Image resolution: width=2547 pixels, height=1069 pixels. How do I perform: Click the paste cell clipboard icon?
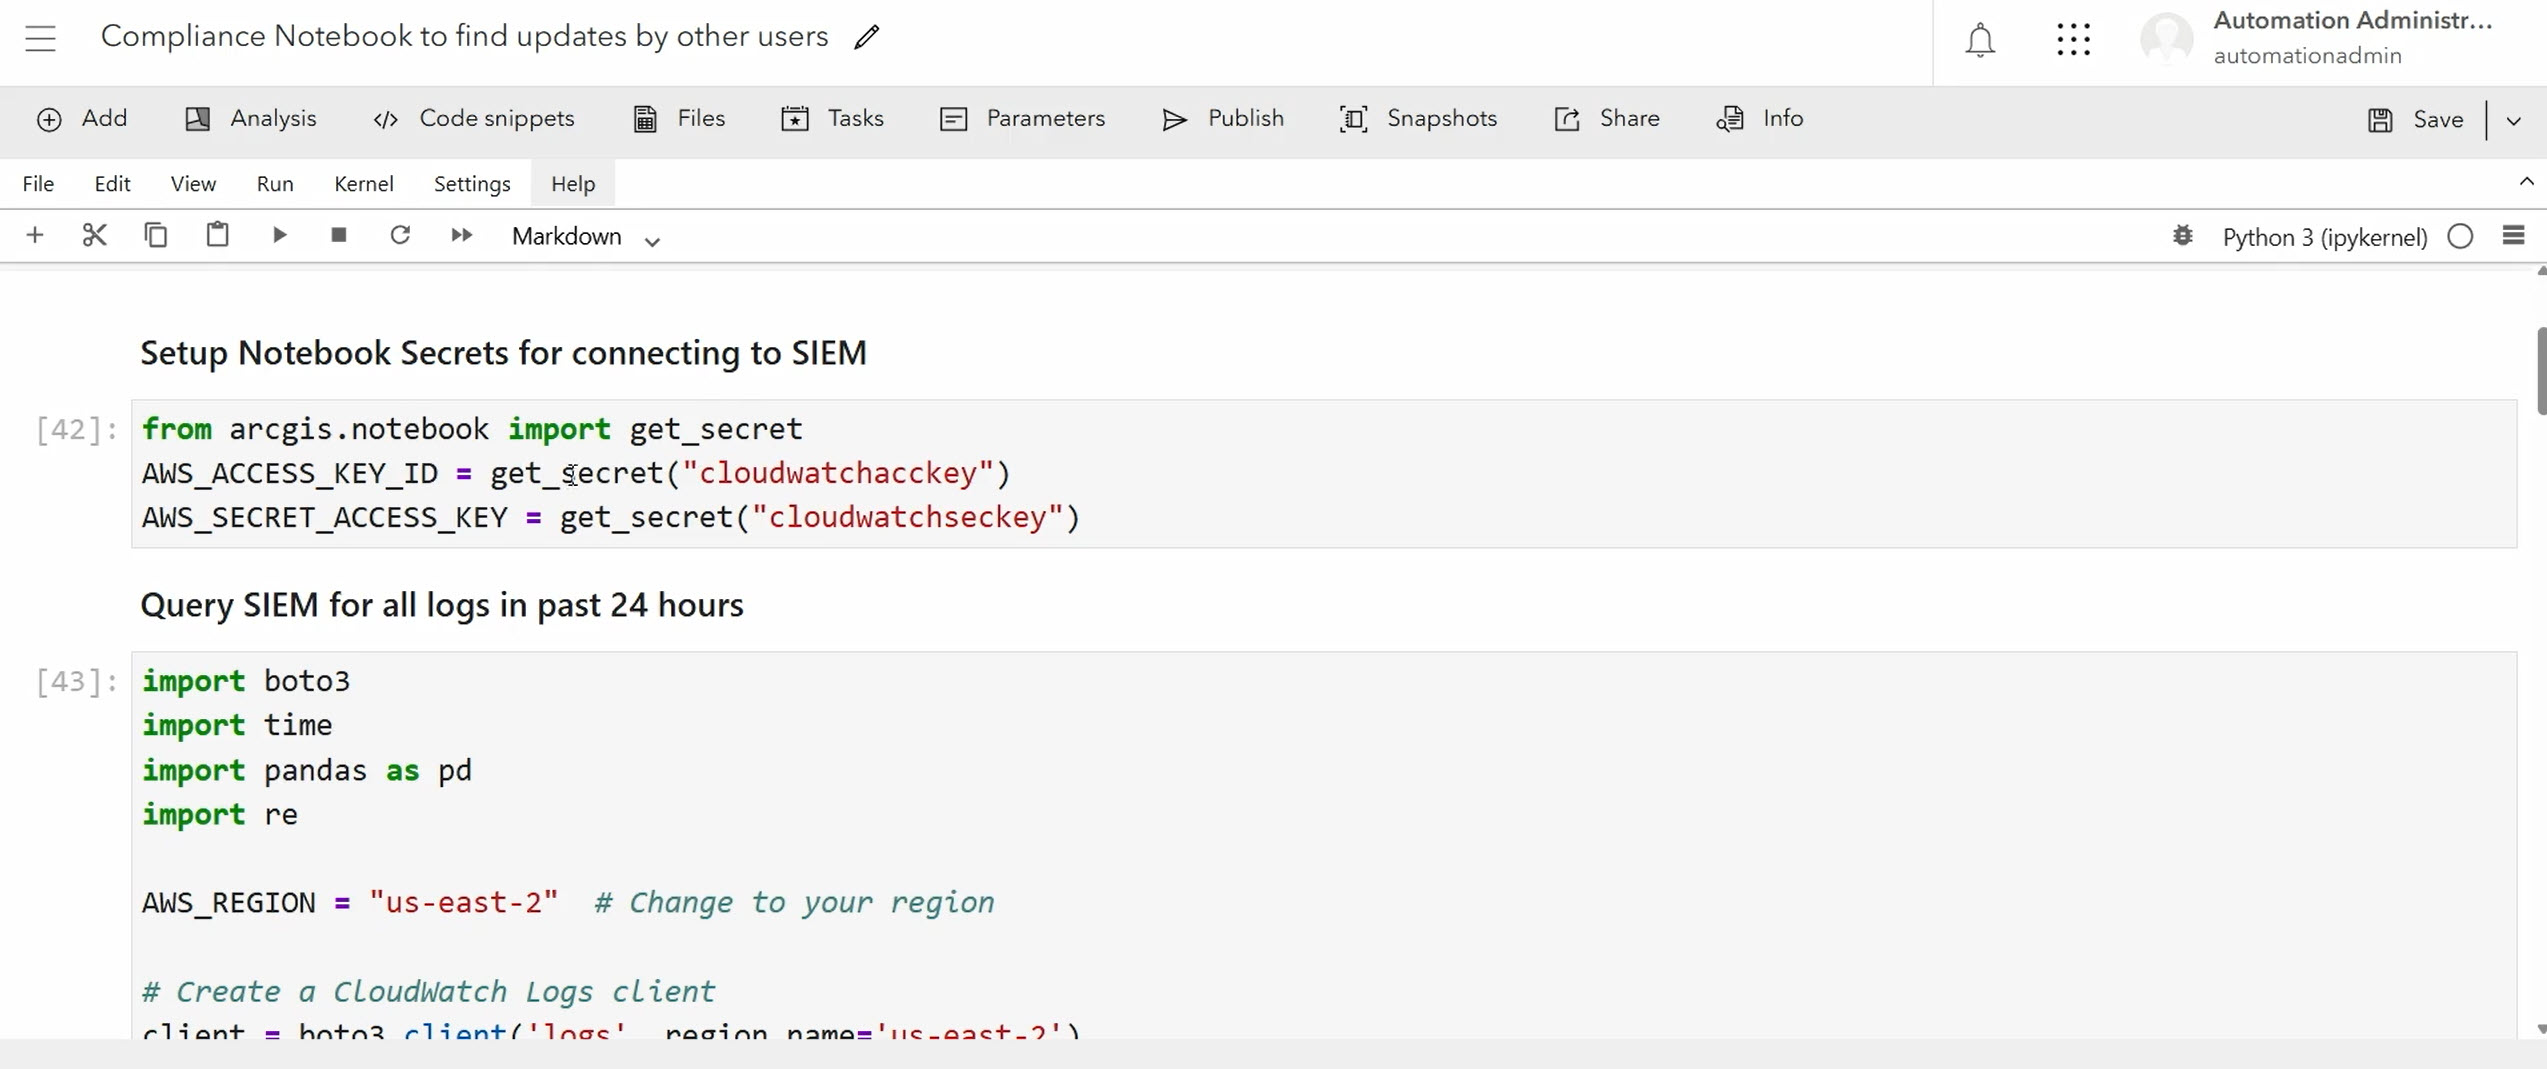coord(217,236)
